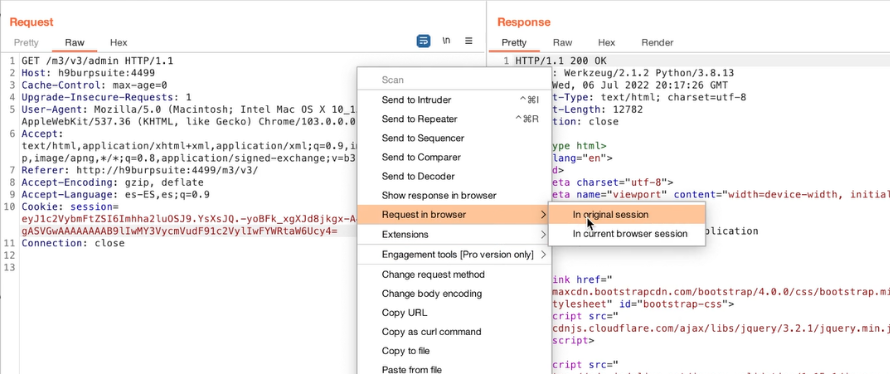
Task: Select Change request method
Action: (453, 275)
